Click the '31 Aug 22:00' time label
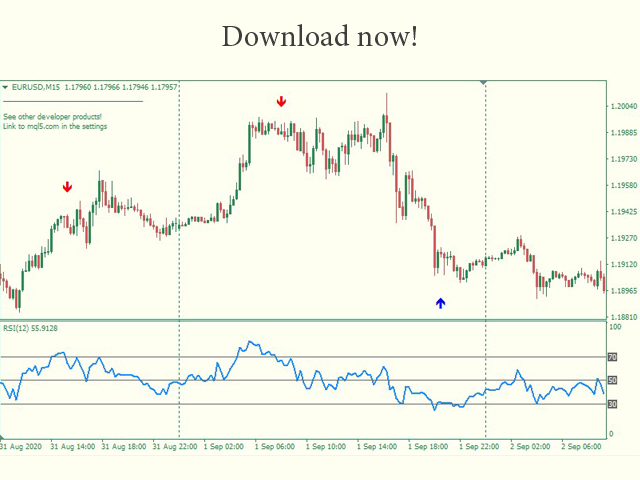 173,447
